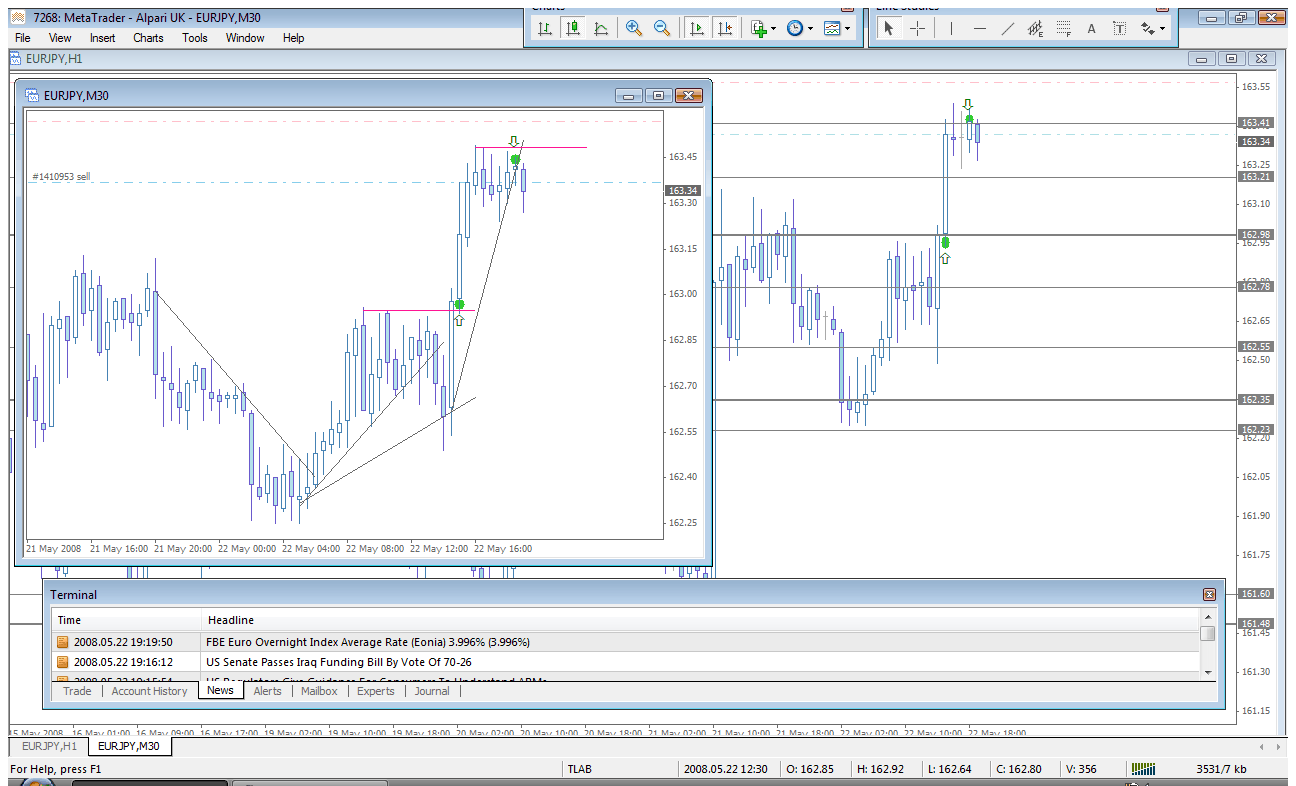Click the Zoom Out magnifier
Screen dimensions: 1296x786
coord(662,29)
